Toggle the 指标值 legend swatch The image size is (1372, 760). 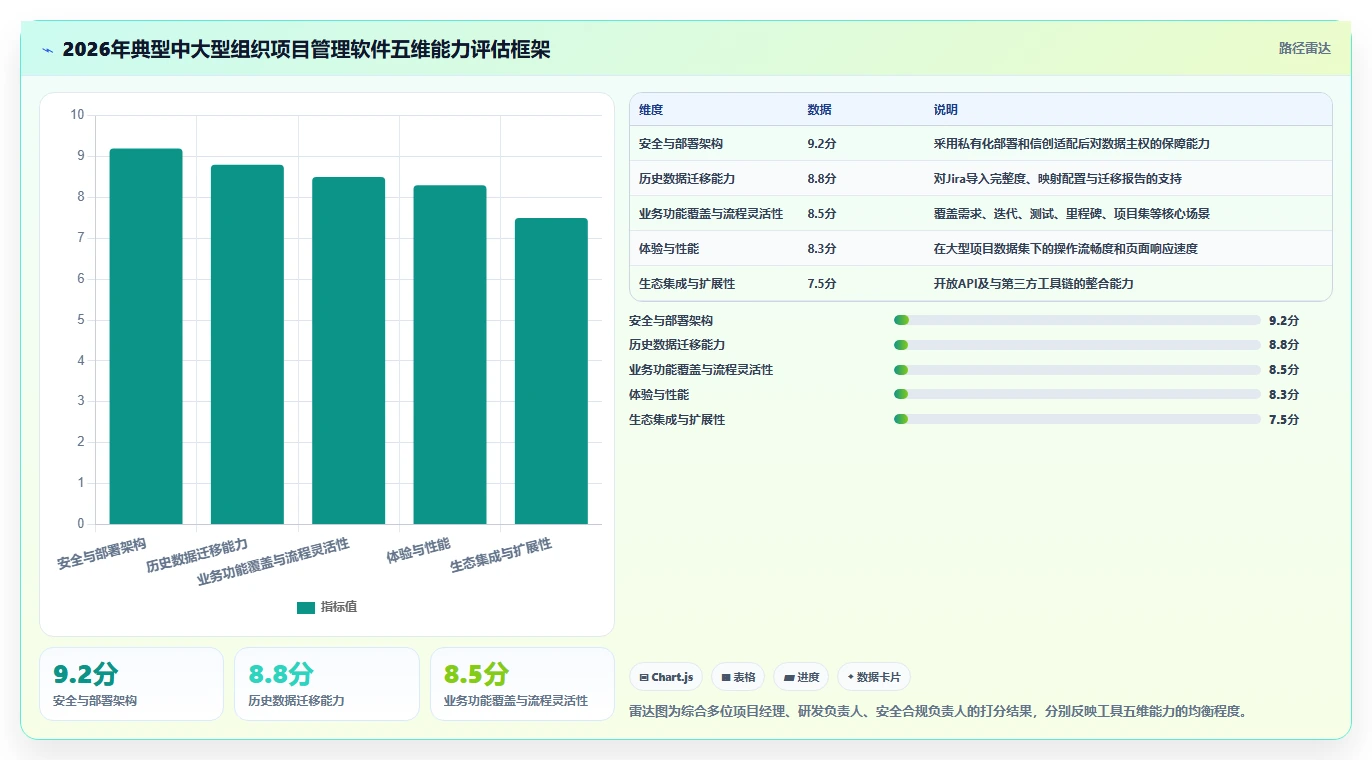306,608
